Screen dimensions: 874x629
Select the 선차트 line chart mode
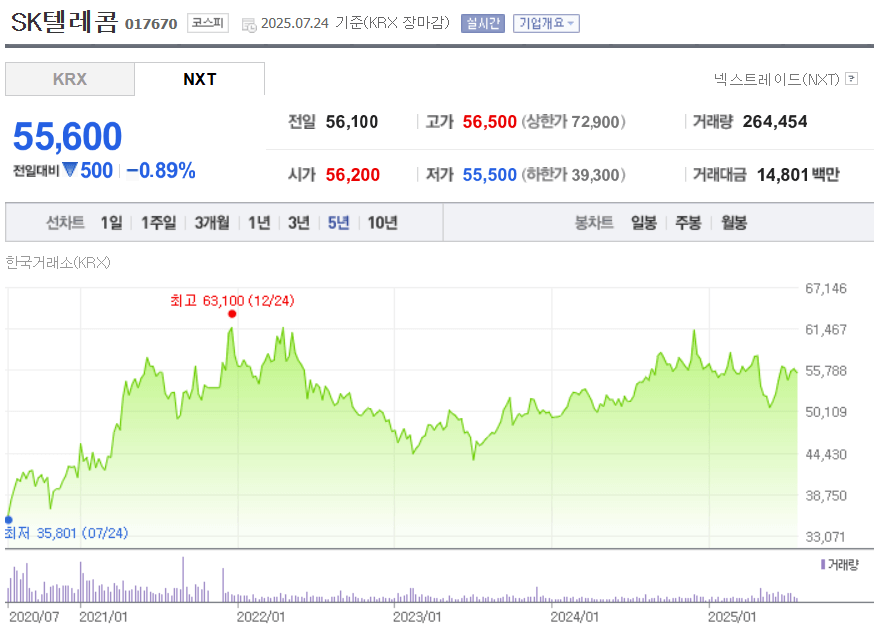click(64, 223)
